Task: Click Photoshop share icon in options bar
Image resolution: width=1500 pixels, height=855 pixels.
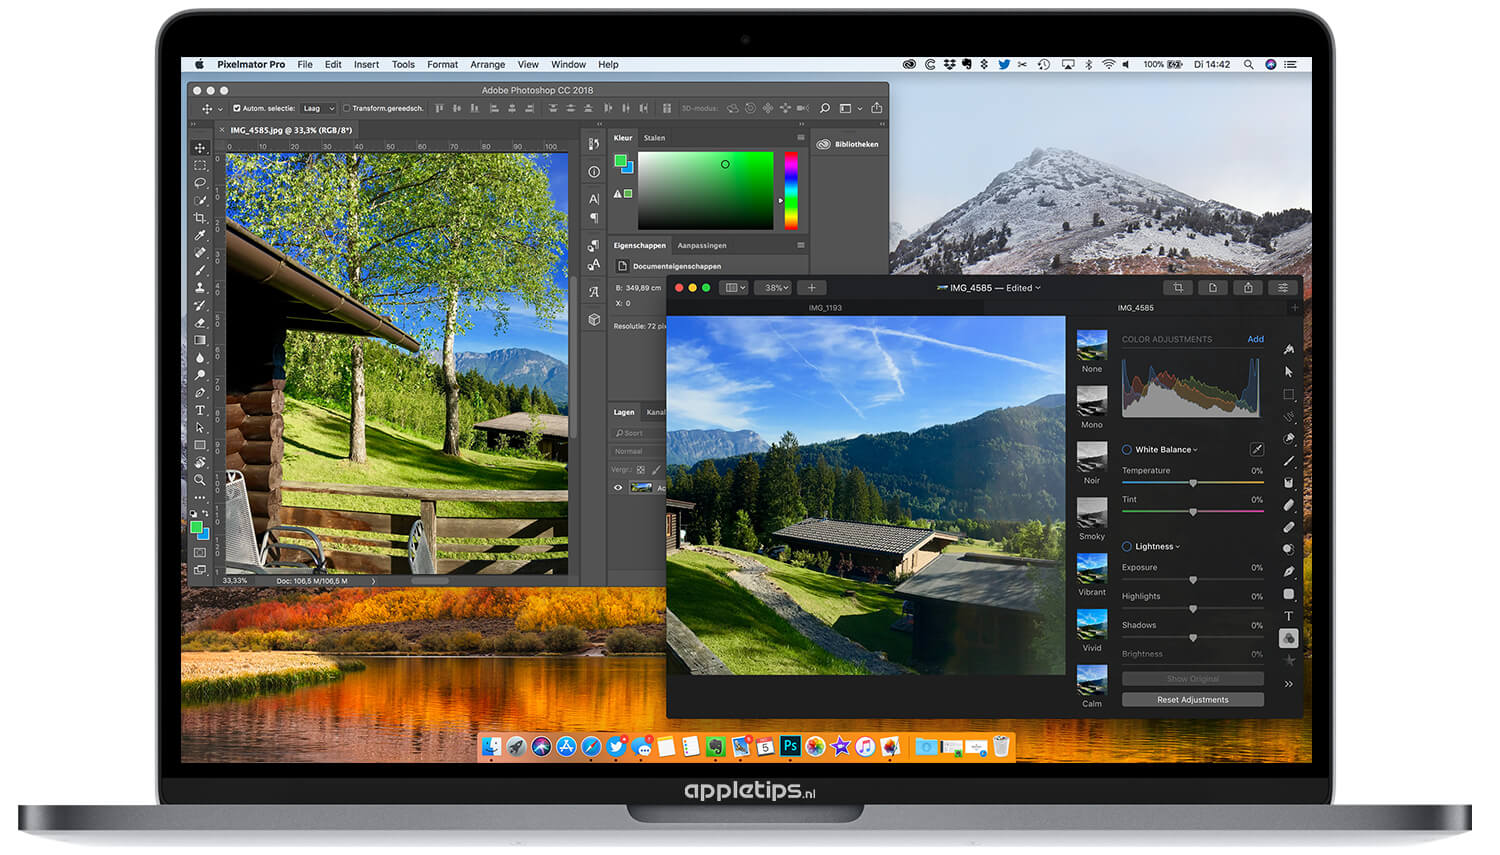Action: pyautogui.click(x=877, y=108)
